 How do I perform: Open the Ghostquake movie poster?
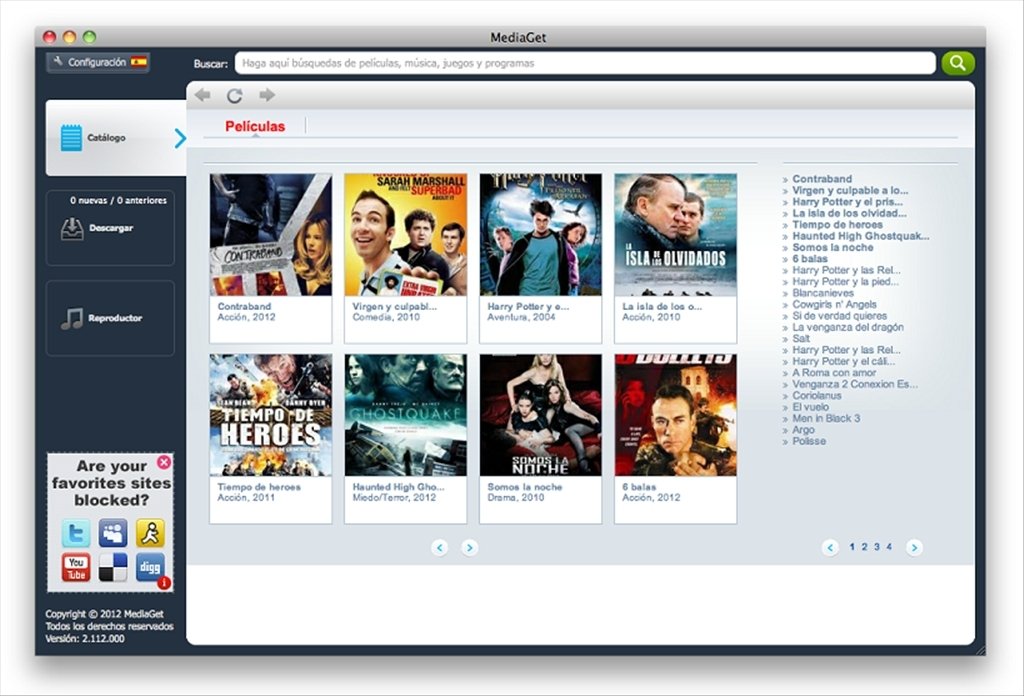click(406, 415)
